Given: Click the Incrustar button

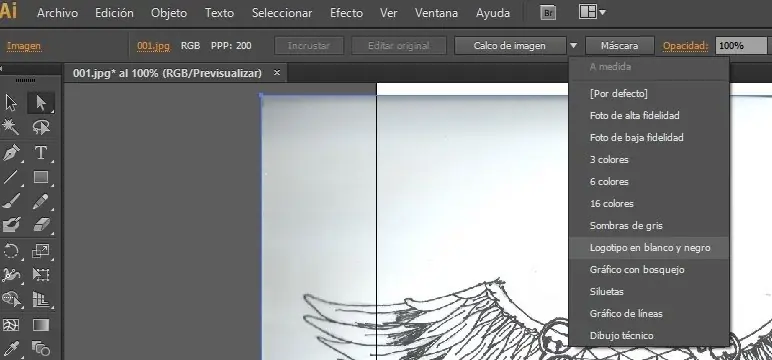Looking at the screenshot, I should pyautogui.click(x=308, y=46).
